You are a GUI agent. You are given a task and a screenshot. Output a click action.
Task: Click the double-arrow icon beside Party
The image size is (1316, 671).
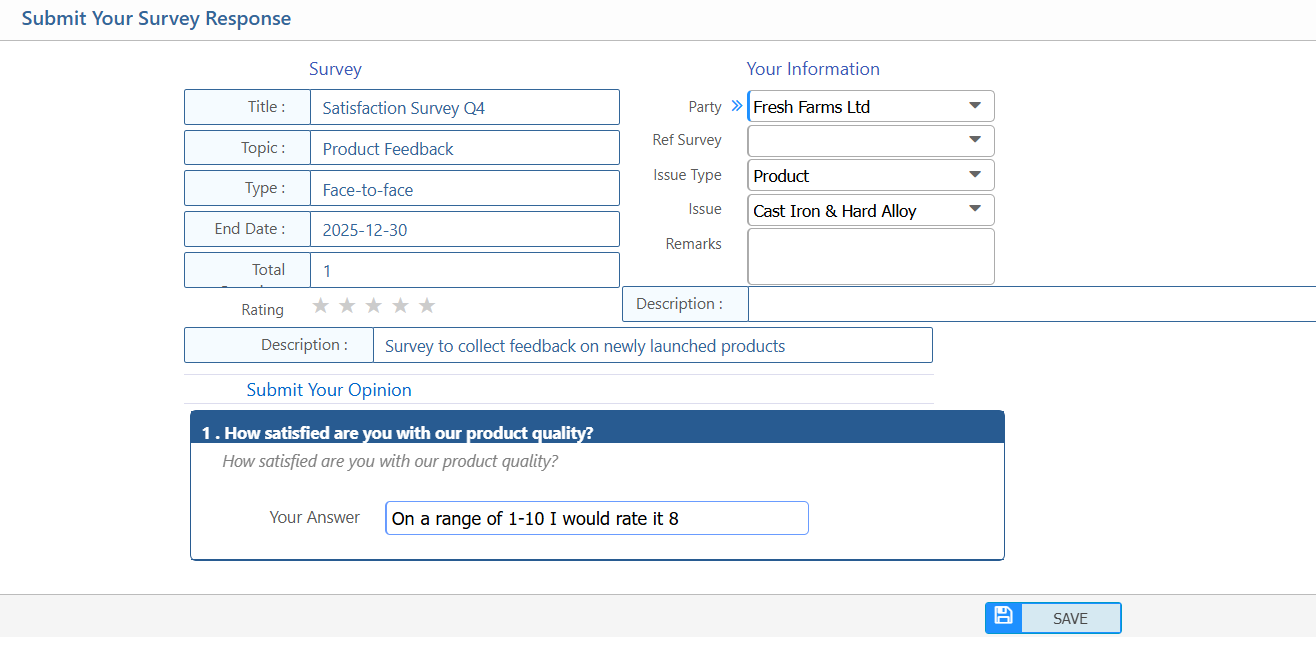737,106
